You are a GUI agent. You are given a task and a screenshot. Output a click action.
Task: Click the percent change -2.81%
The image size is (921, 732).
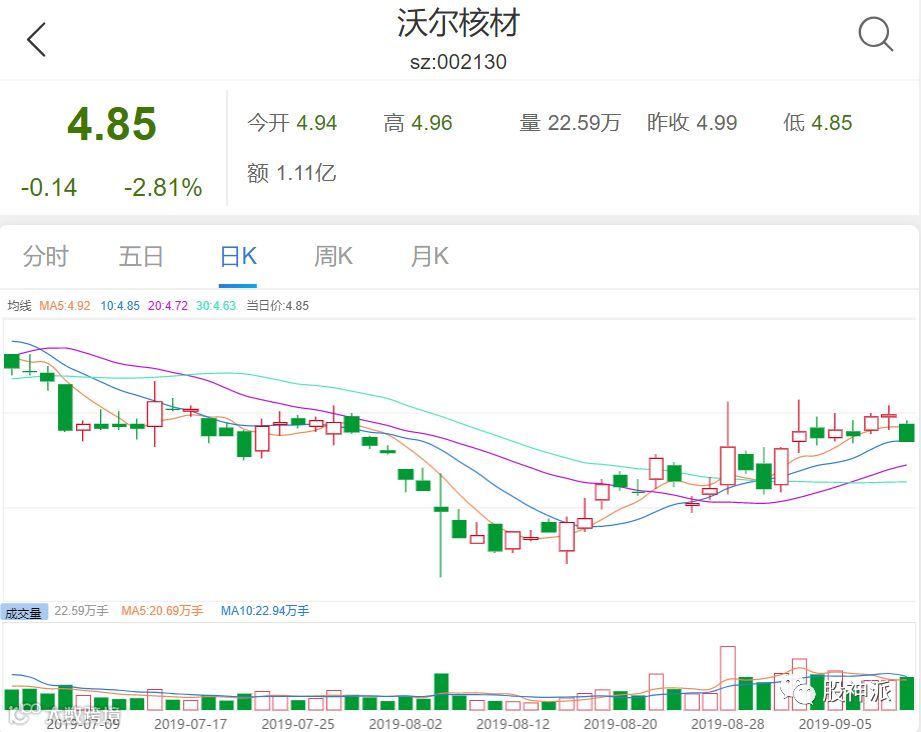[x=163, y=188]
